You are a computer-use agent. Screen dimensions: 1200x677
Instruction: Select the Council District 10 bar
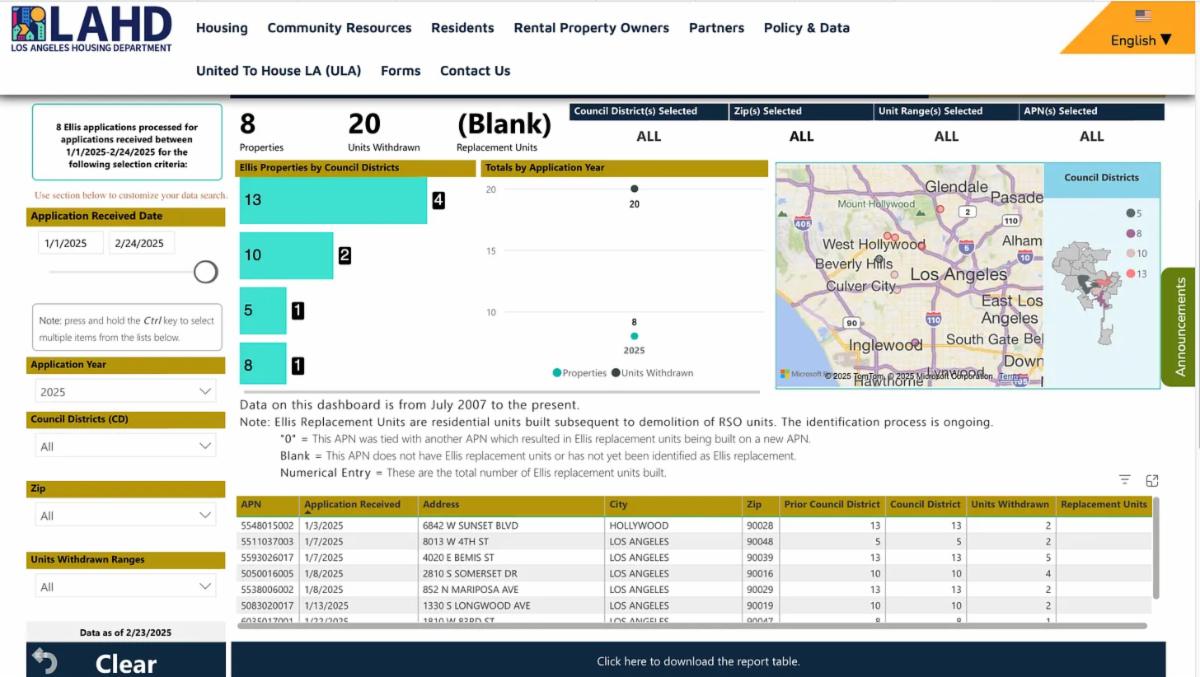286,256
